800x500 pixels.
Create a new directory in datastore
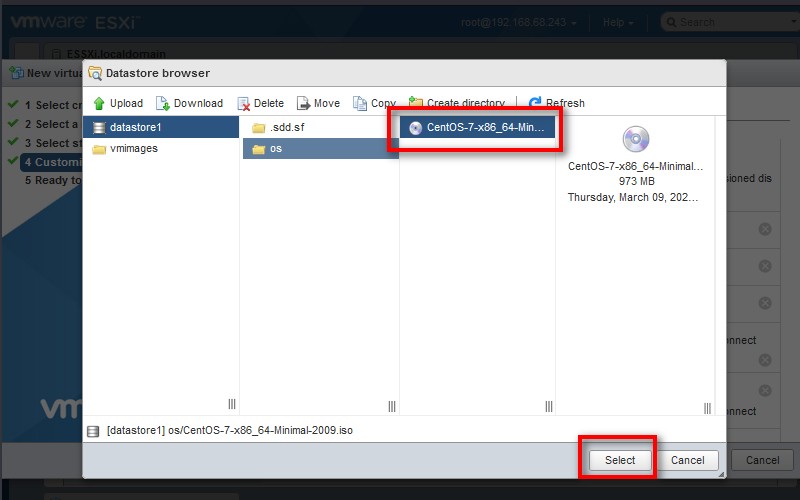(x=416, y=103)
